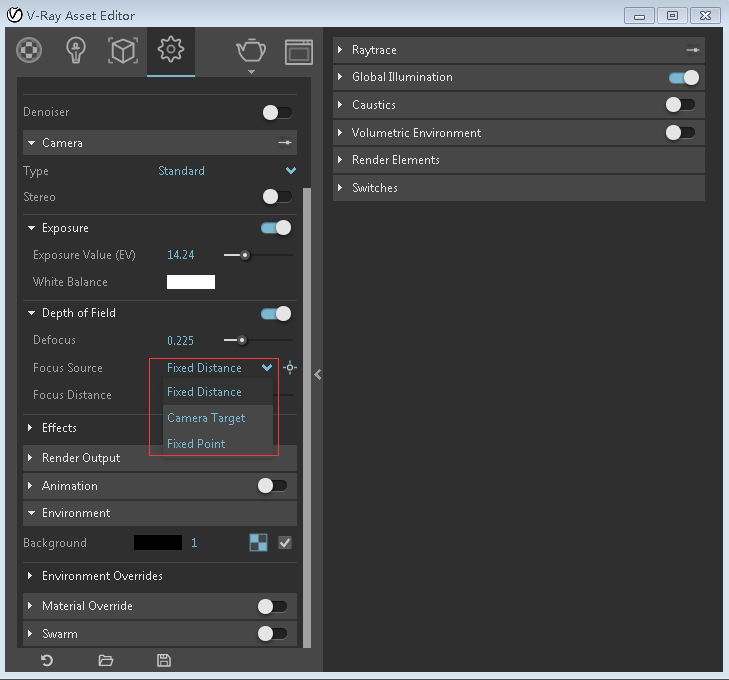Click the revert settings icon at bottom
Viewport: 729px width, 680px height.
click(47, 660)
